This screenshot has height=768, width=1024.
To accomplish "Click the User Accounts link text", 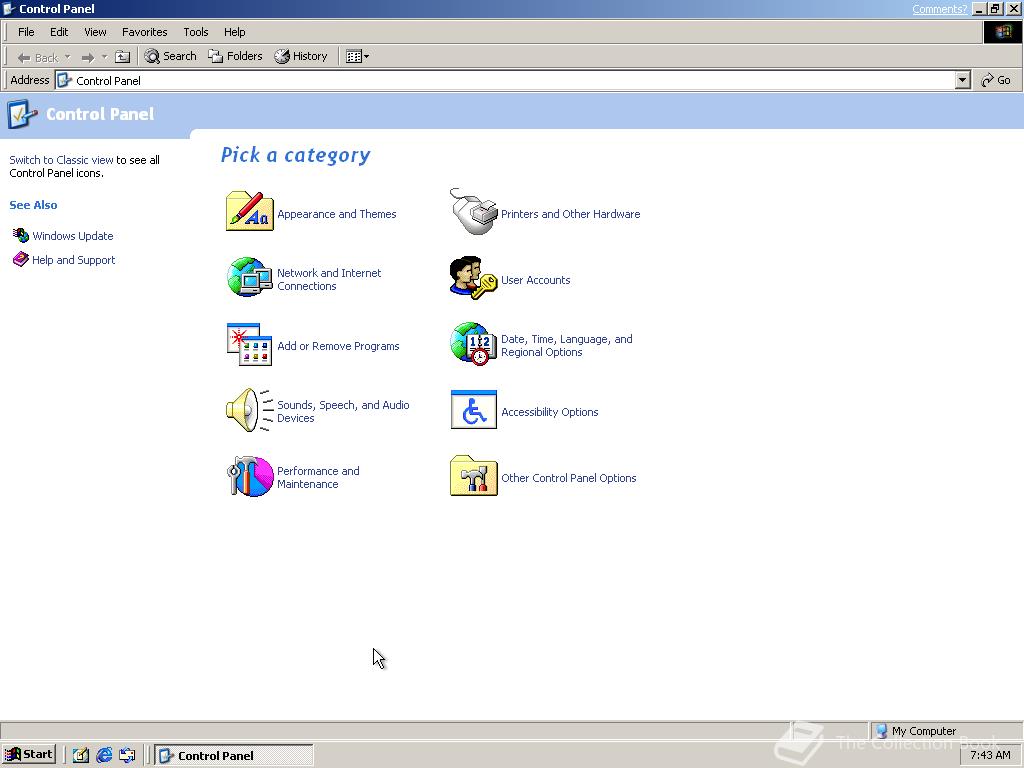I will (536, 280).
